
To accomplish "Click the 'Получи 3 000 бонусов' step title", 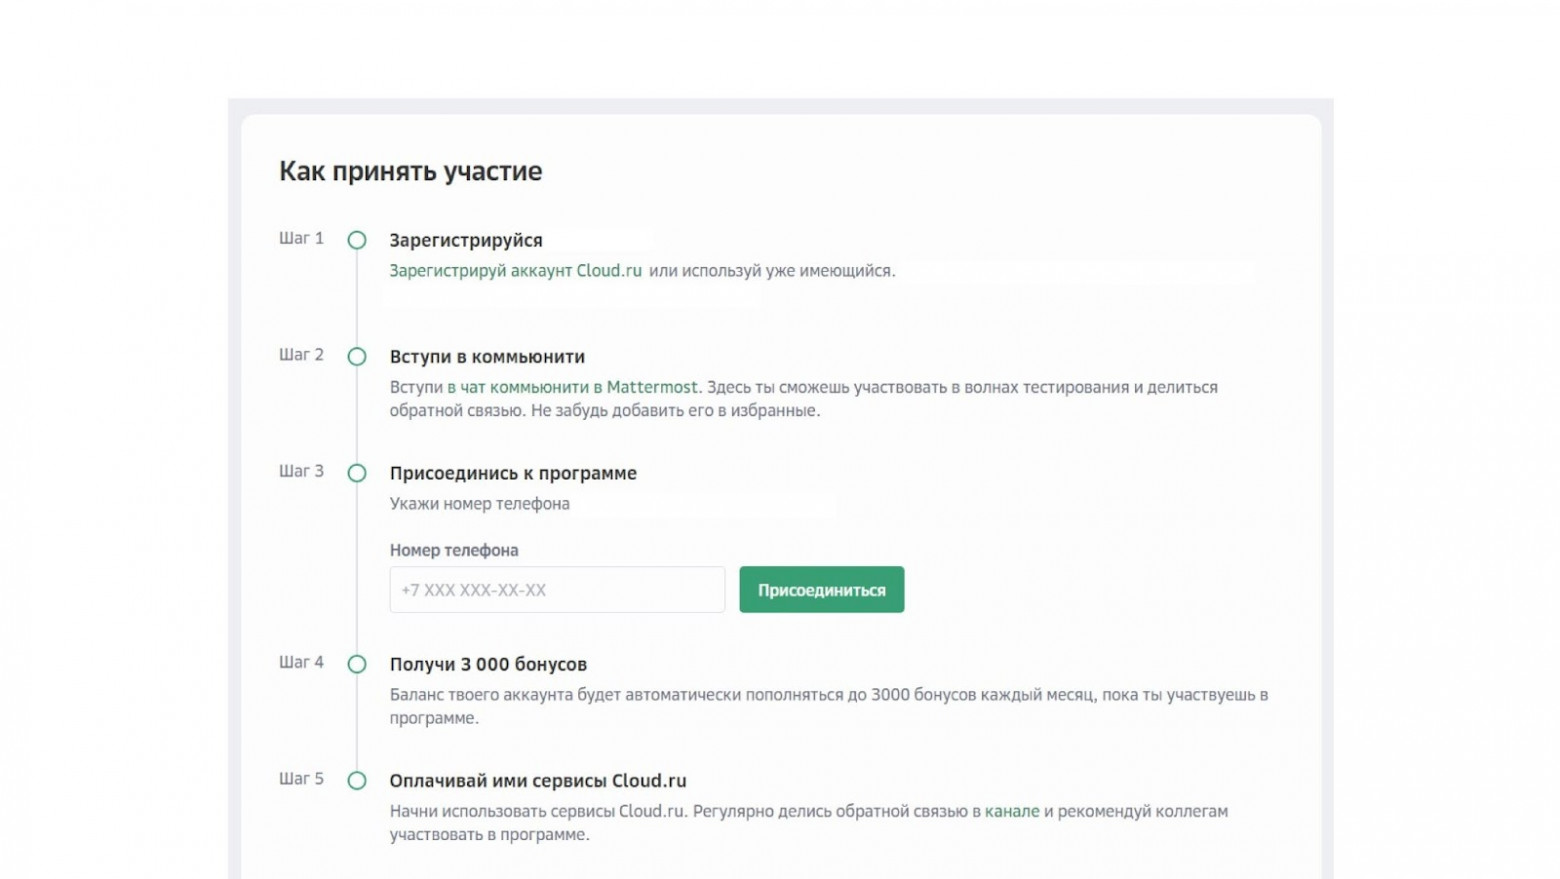I will pos(488,664).
